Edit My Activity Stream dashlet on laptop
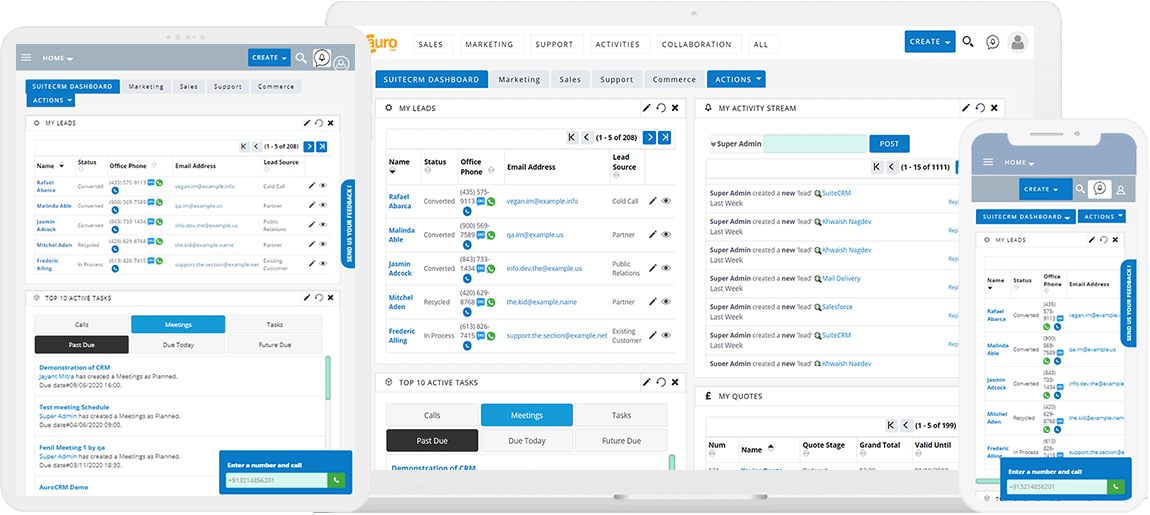Screen dimensions: 1150x515 pos(966,108)
